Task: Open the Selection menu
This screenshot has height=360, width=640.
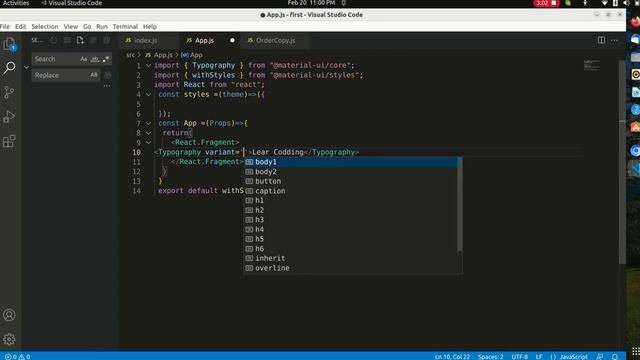Action: click(45, 27)
